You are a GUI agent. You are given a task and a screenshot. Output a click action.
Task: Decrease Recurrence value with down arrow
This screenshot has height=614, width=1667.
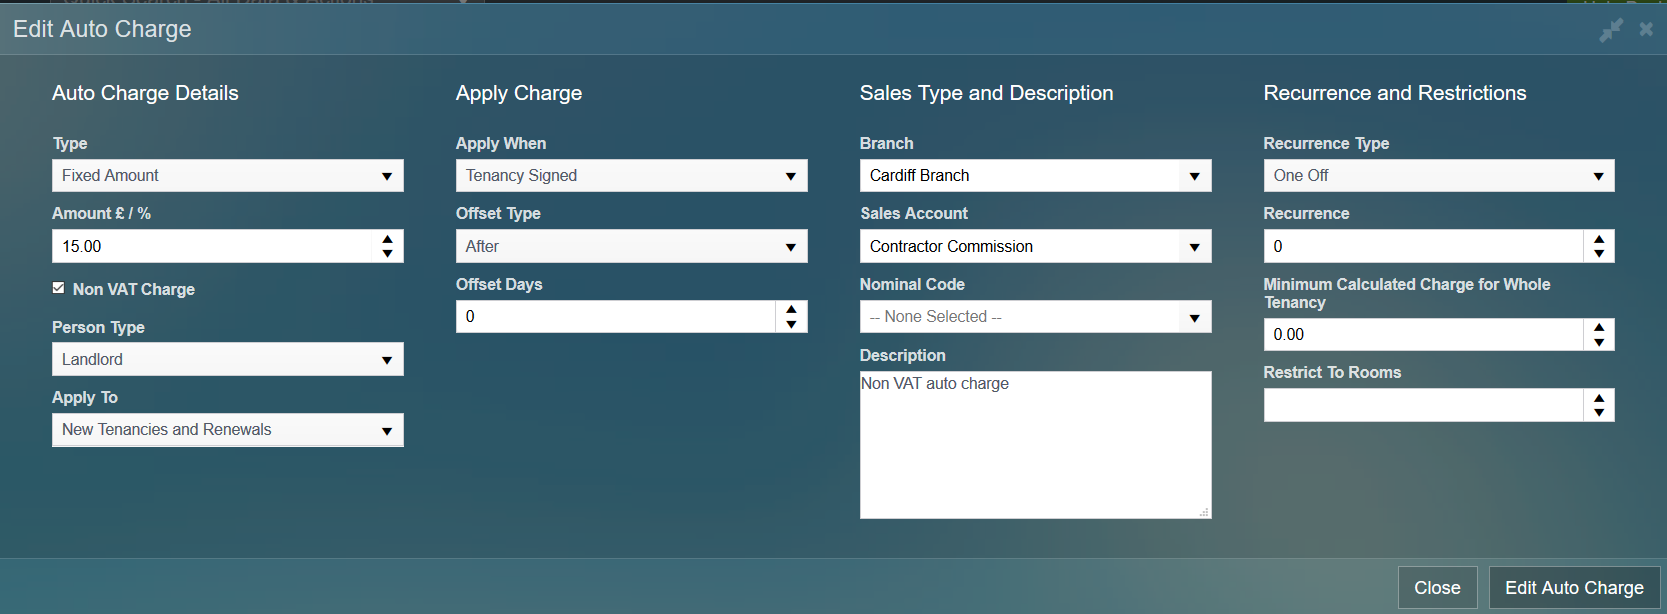tap(1599, 254)
